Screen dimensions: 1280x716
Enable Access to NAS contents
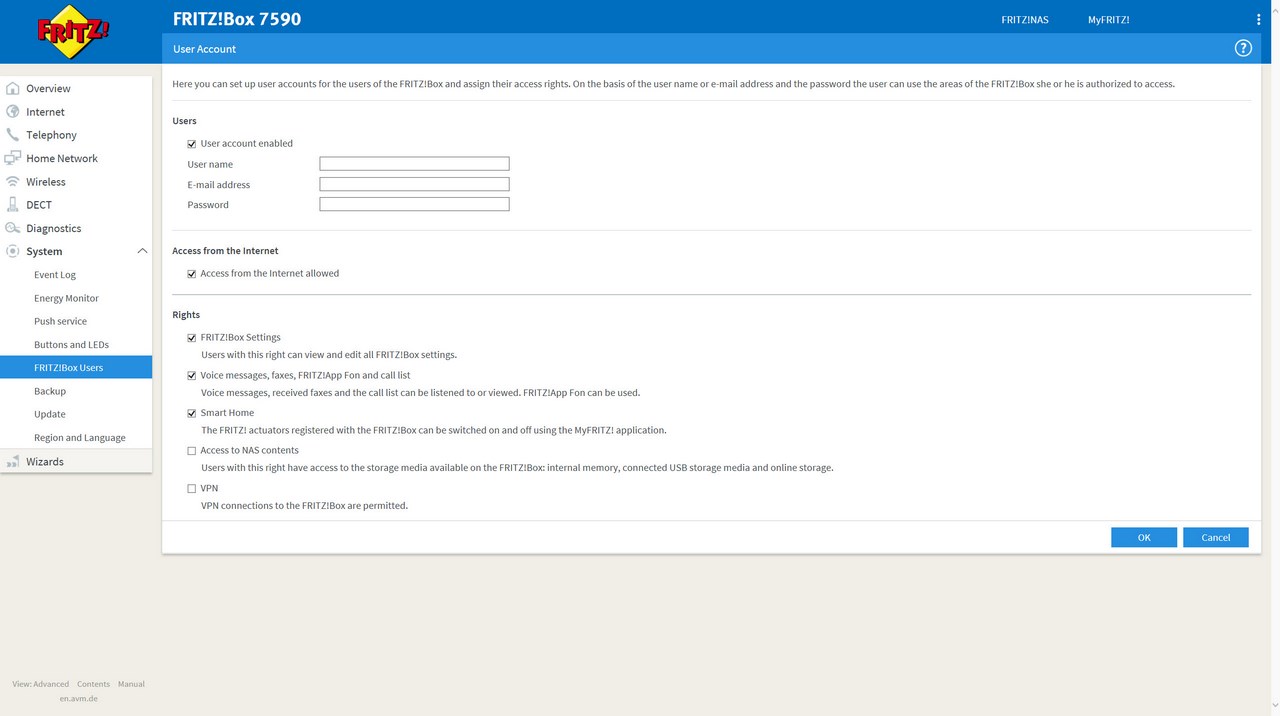(192, 451)
